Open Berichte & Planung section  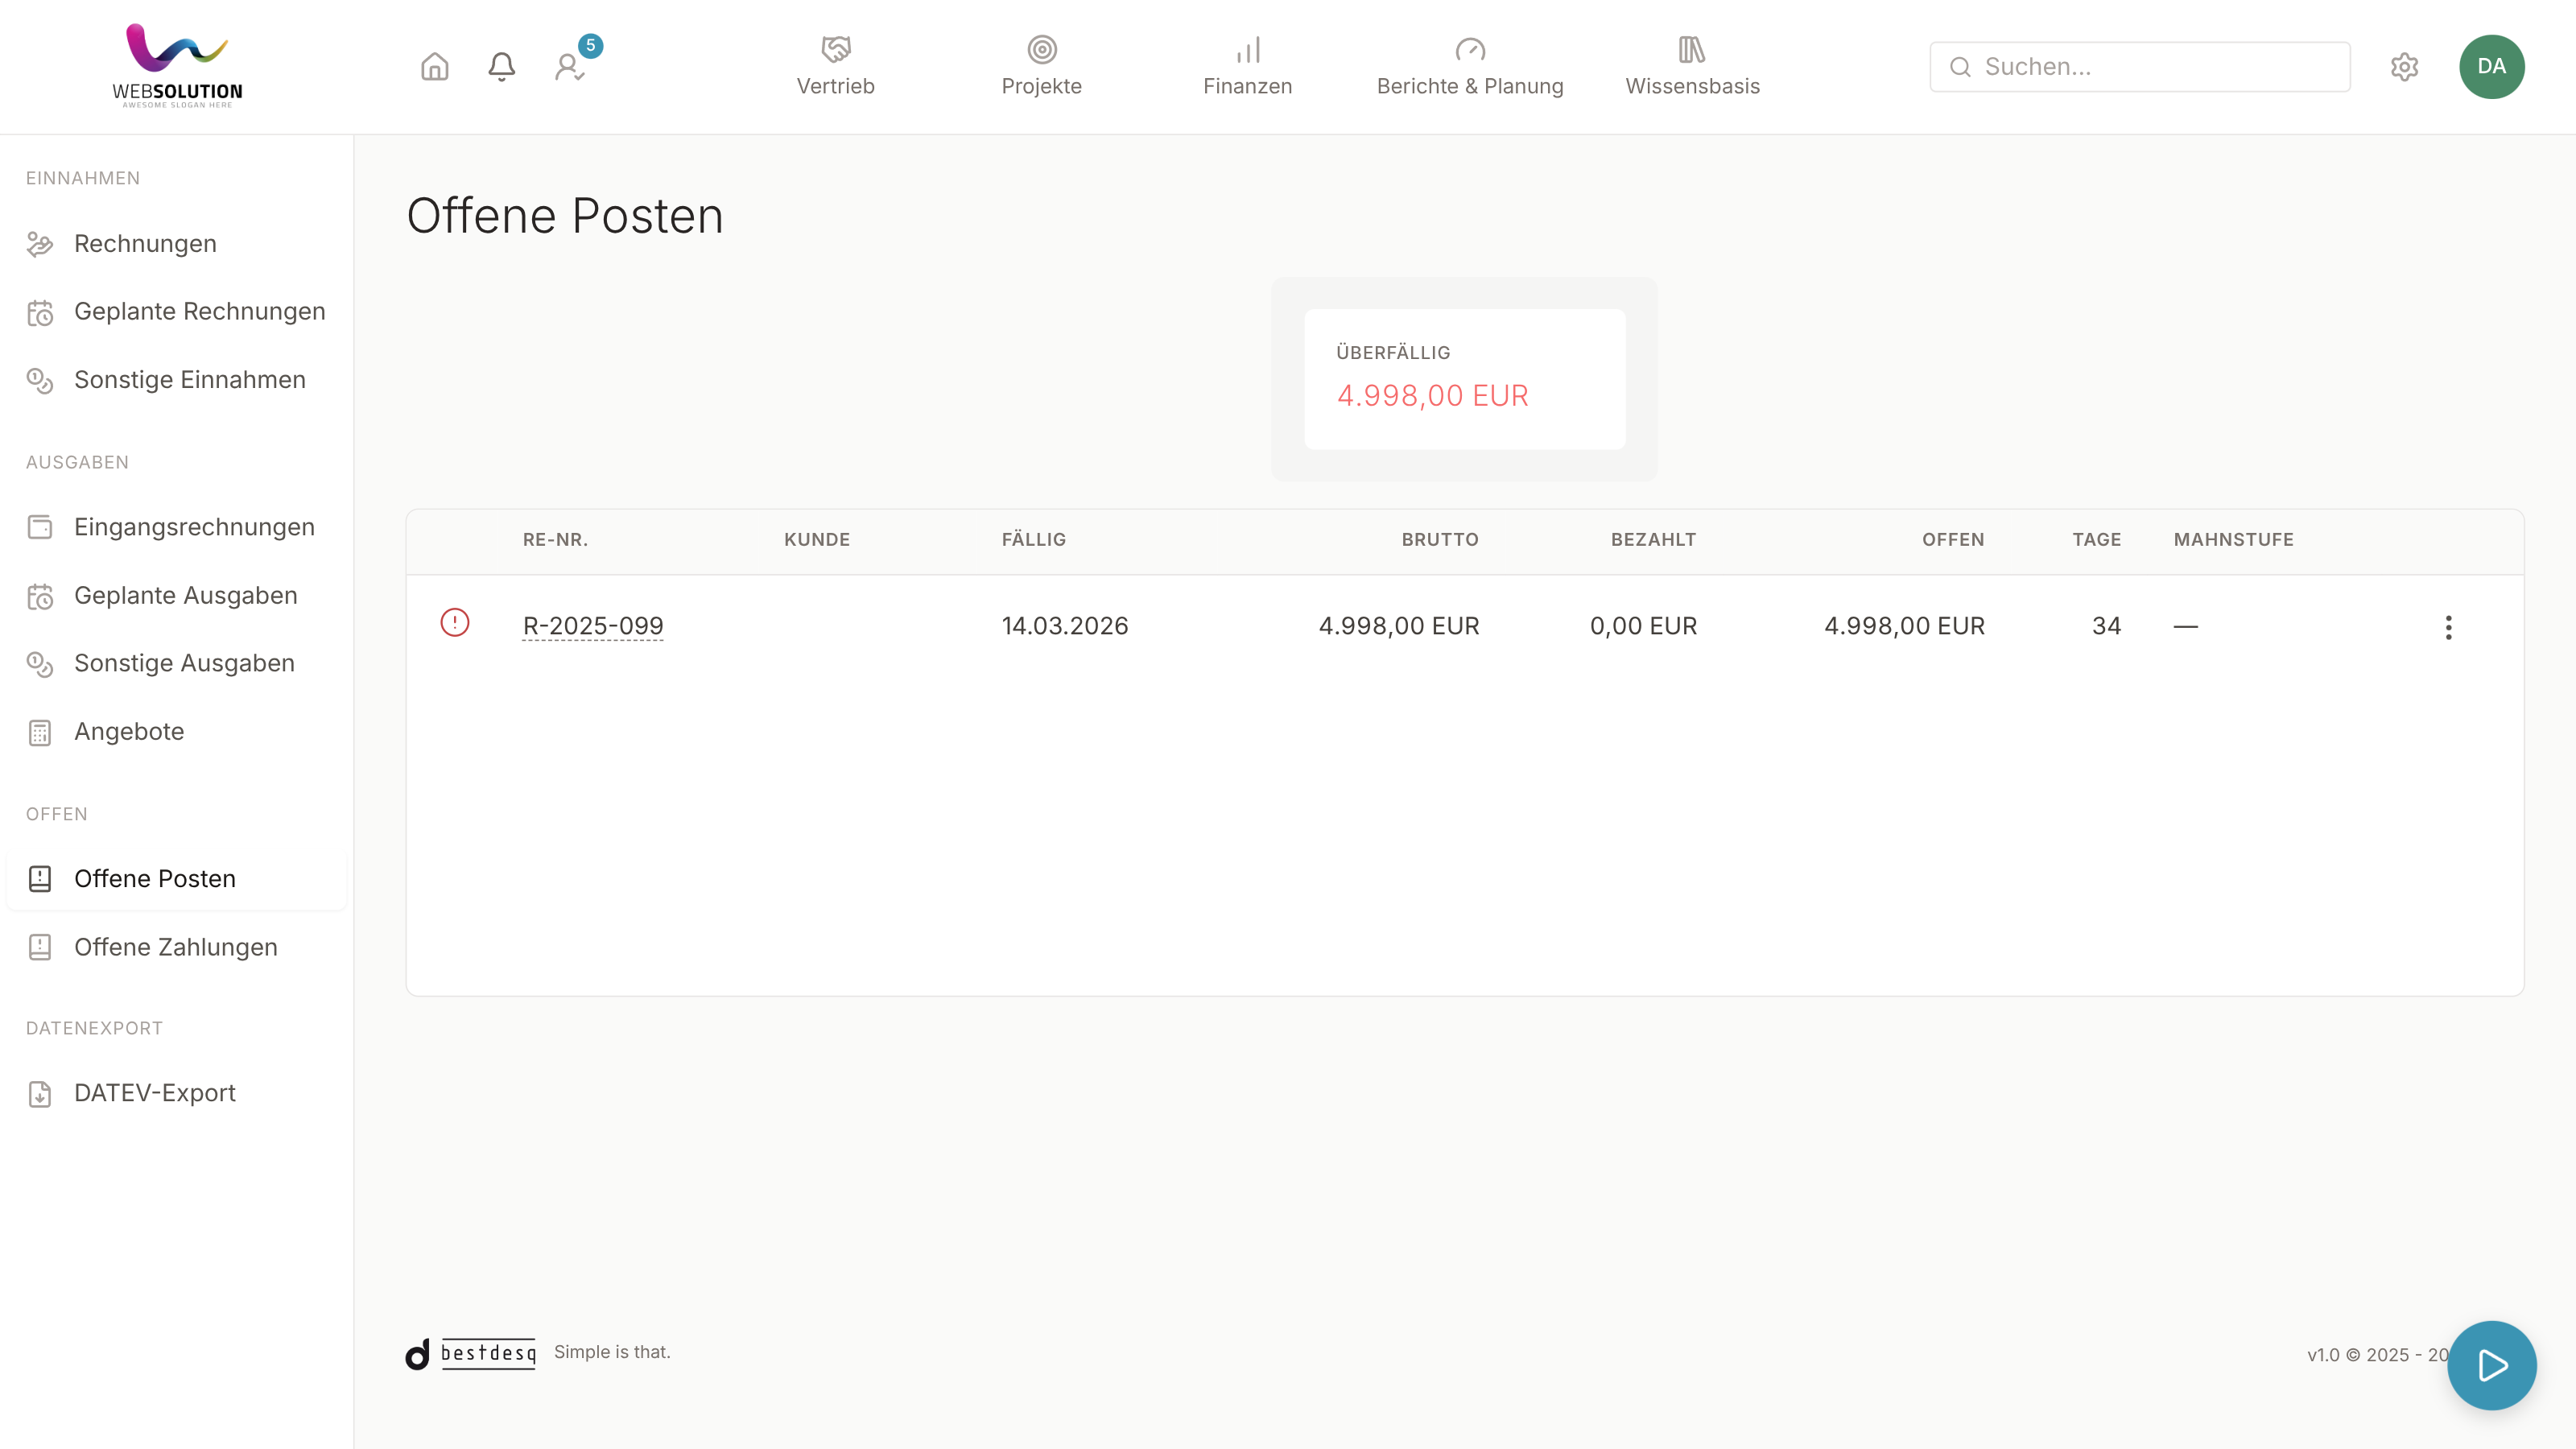pos(1470,66)
